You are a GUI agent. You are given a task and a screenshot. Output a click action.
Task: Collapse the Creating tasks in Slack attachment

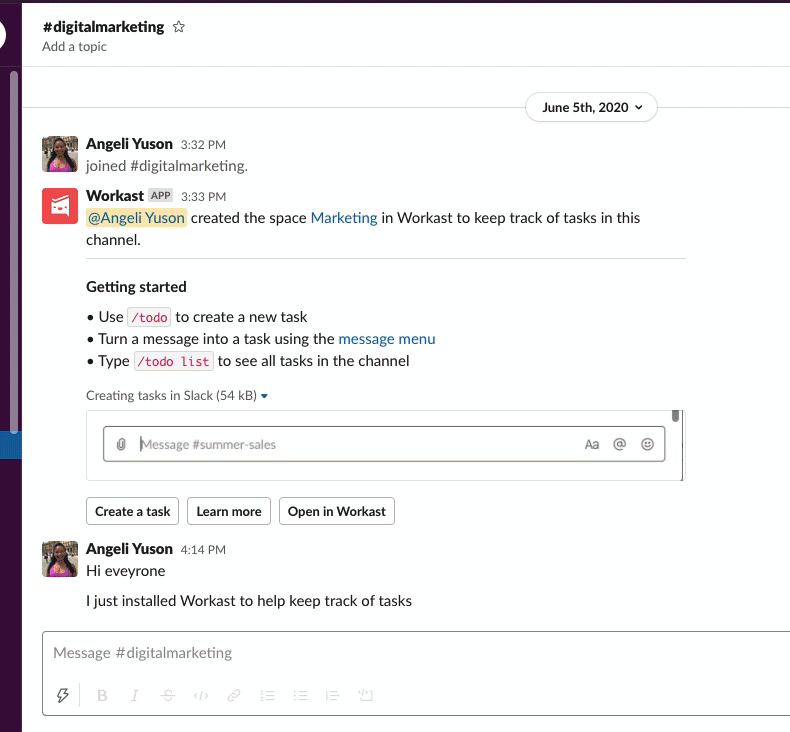tap(264, 396)
